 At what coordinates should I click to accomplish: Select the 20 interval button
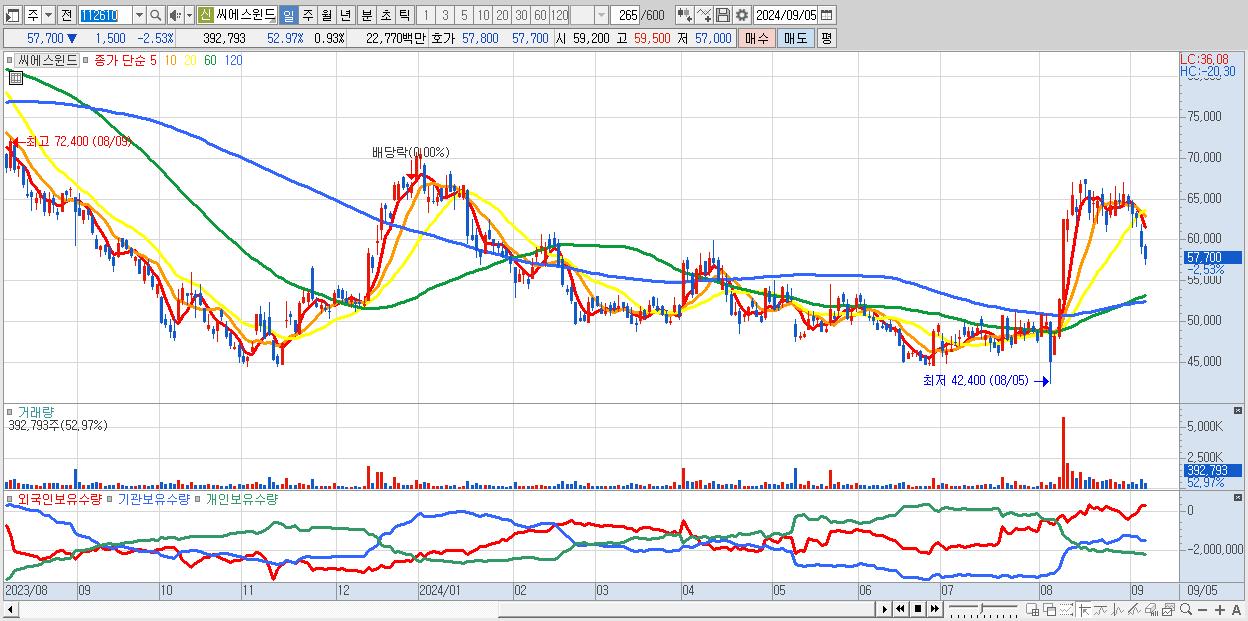pyautogui.click(x=502, y=15)
